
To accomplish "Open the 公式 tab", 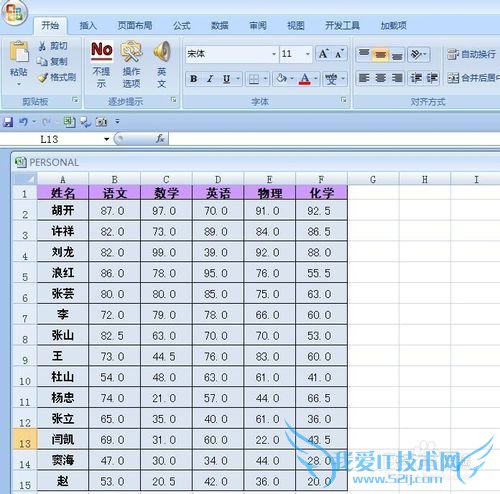I will point(182,26).
